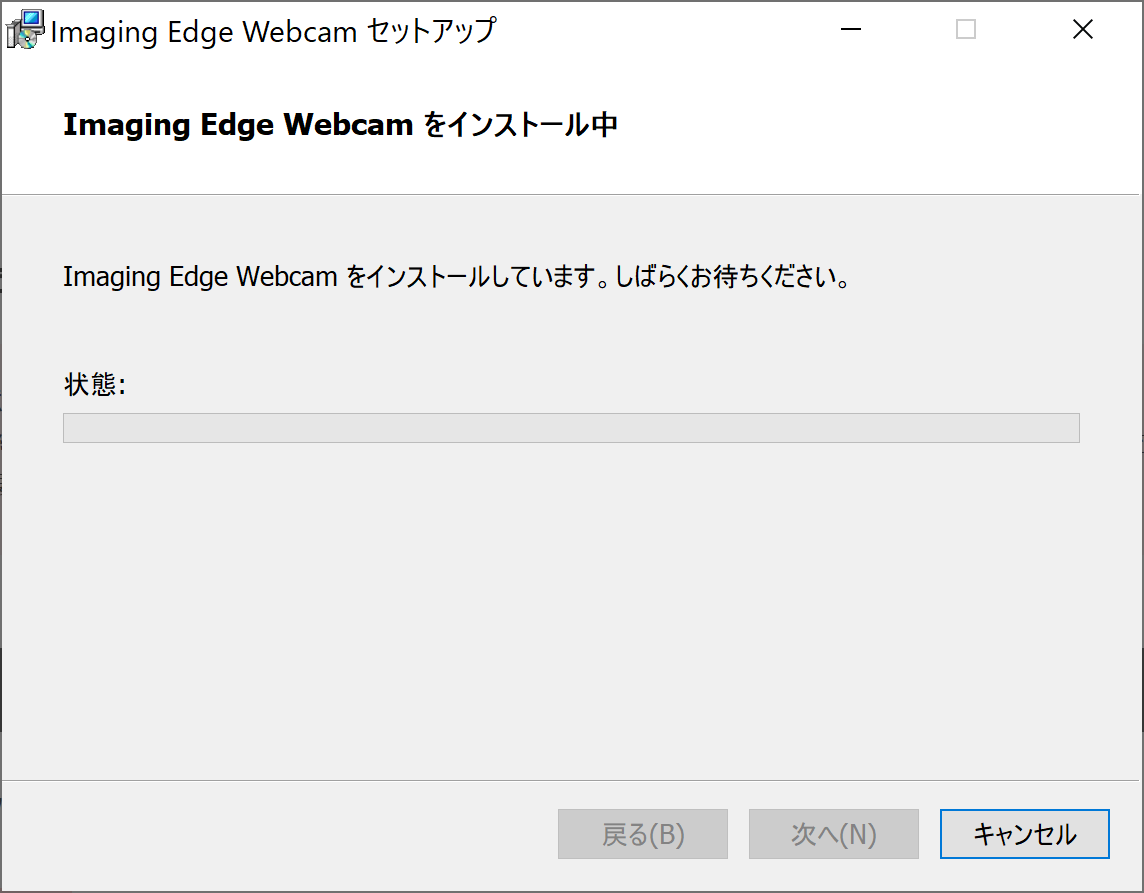Image resolution: width=1144 pixels, height=893 pixels.
Task: Click the 状態: status label
Action: click(x=95, y=384)
